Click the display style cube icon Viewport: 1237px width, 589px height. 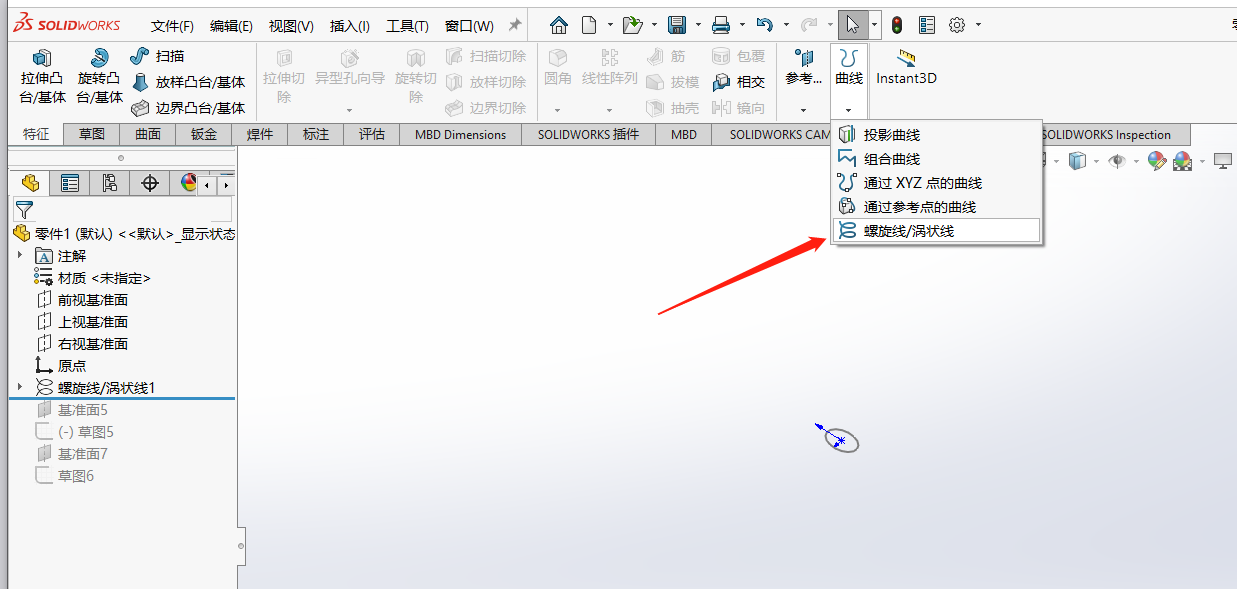coord(1077,160)
